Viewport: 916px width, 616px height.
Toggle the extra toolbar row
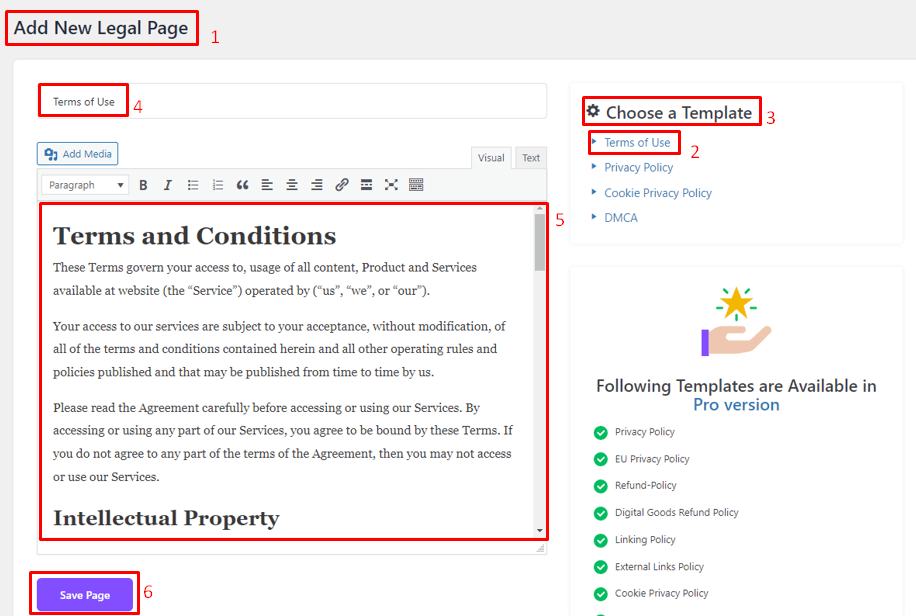416,185
